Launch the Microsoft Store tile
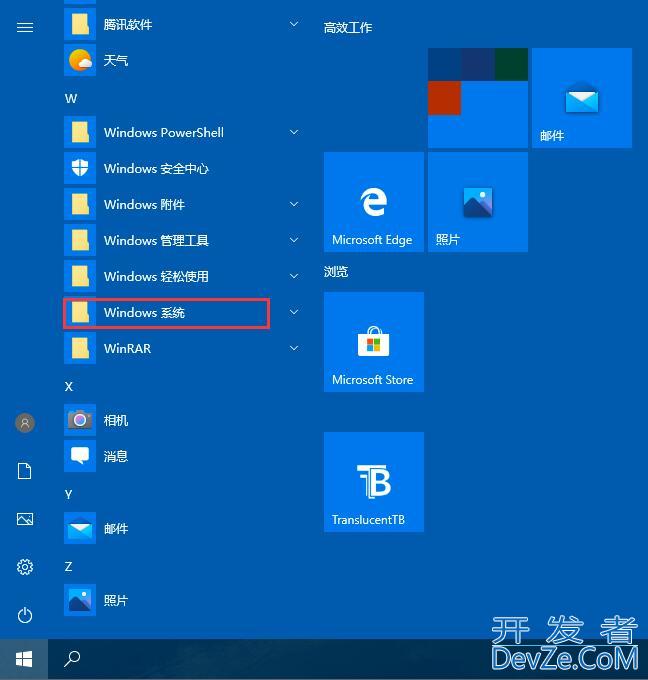The height and width of the screenshot is (680, 648). coord(373,341)
